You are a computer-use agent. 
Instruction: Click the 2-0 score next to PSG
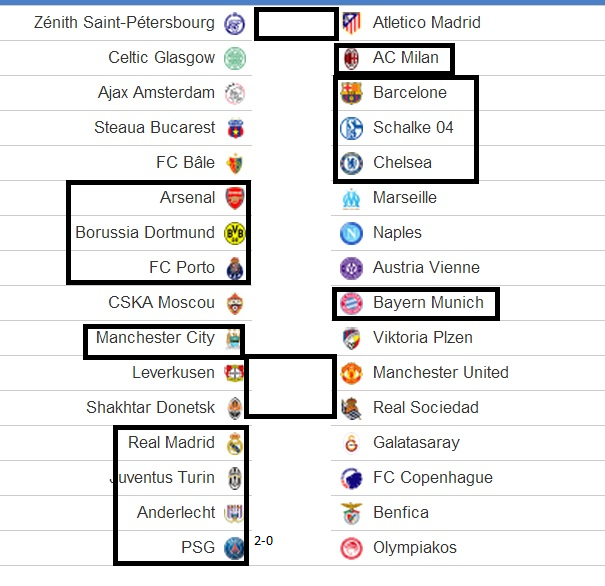pos(264,541)
